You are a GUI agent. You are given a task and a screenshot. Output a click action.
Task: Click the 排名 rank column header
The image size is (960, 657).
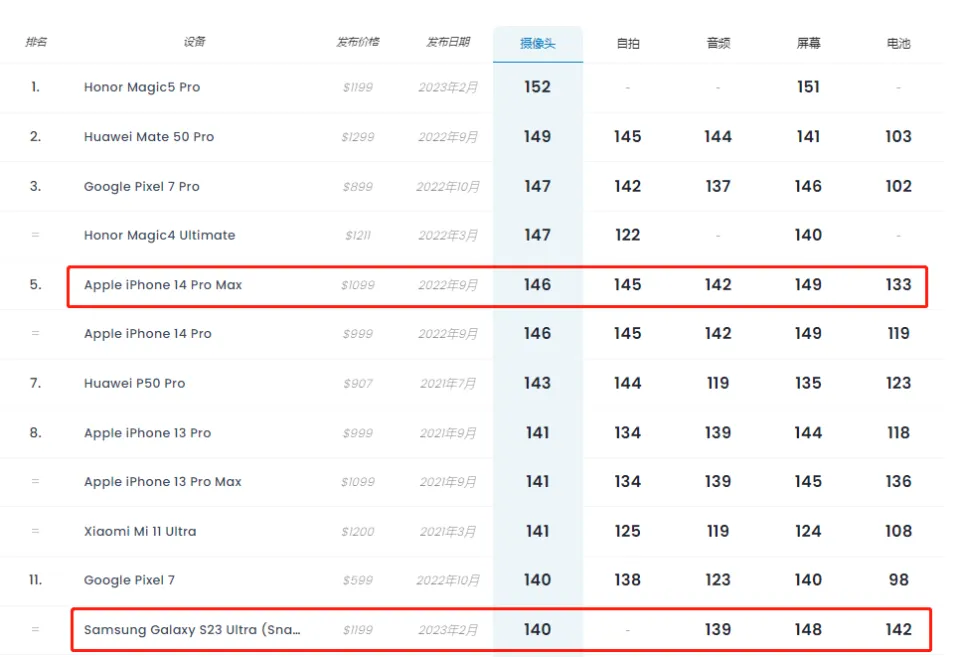(35, 43)
